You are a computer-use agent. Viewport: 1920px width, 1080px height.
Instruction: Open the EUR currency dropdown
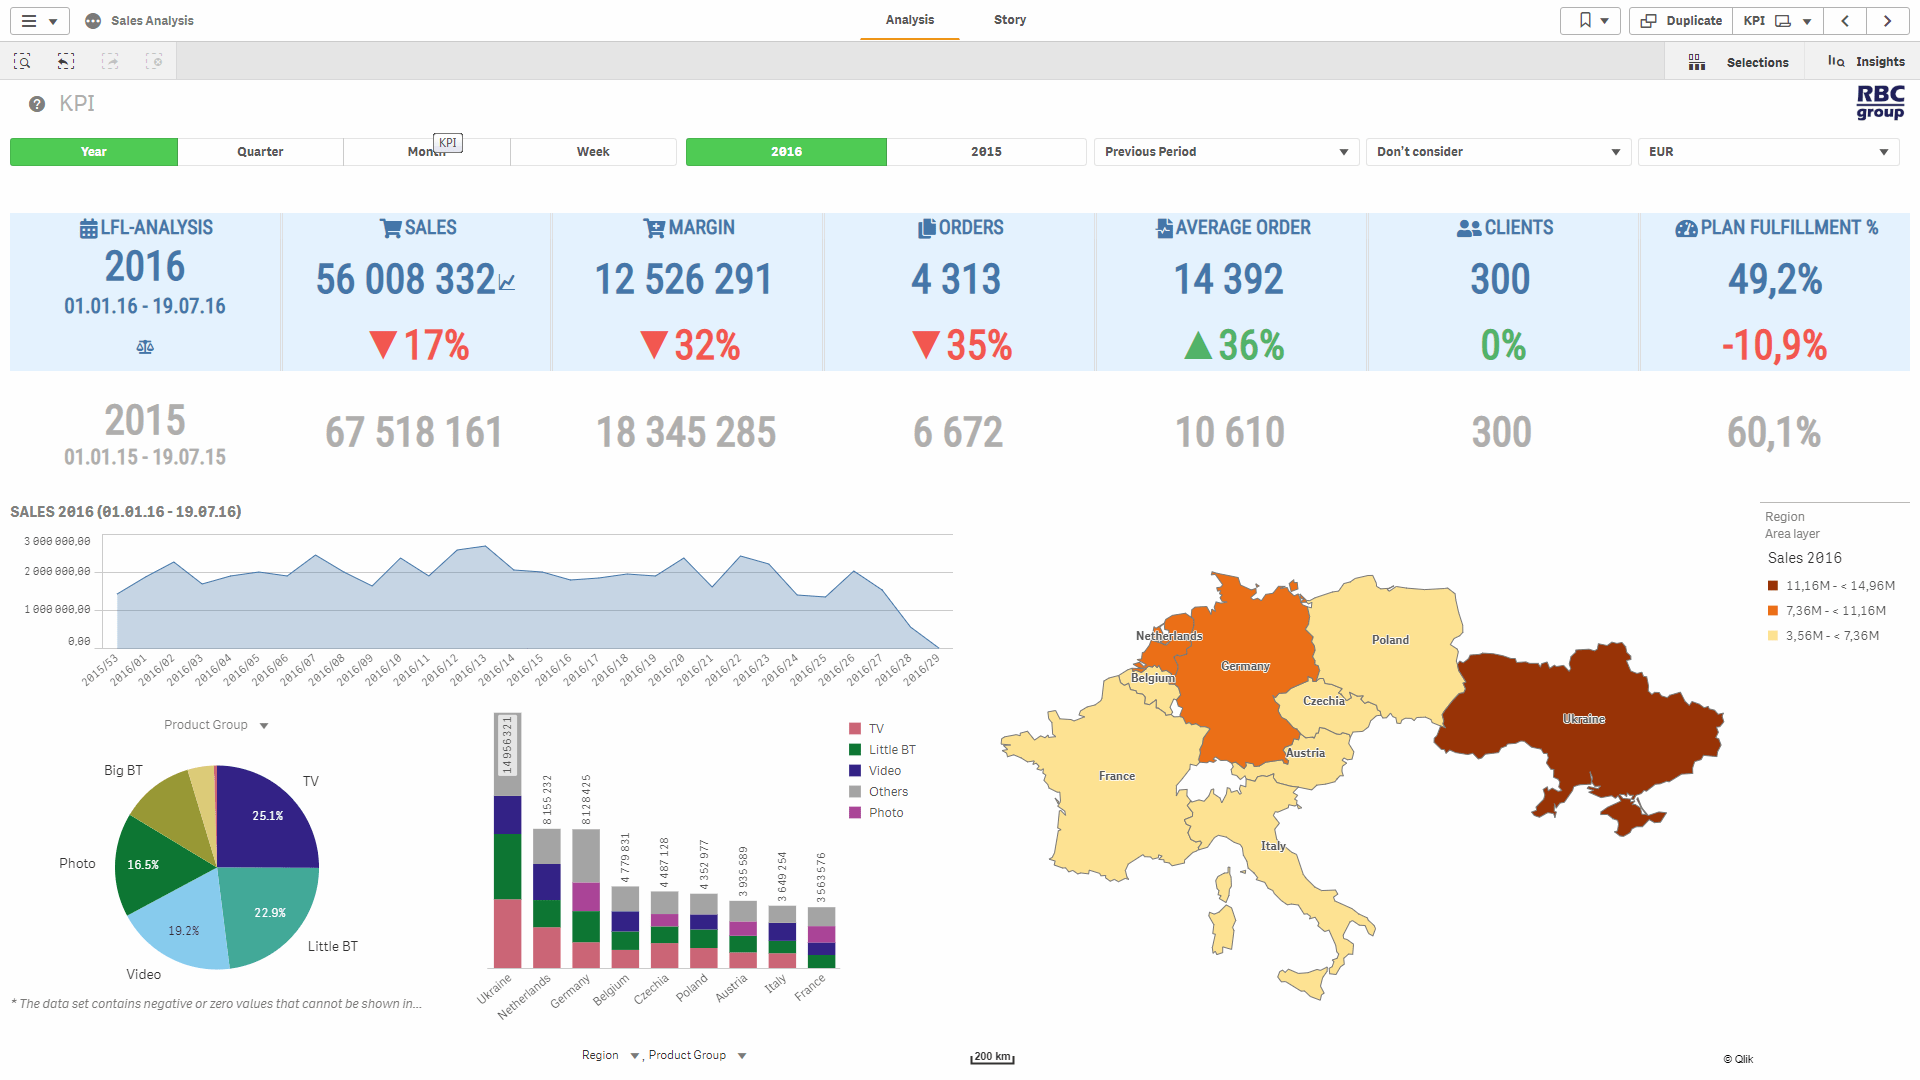coord(1768,152)
